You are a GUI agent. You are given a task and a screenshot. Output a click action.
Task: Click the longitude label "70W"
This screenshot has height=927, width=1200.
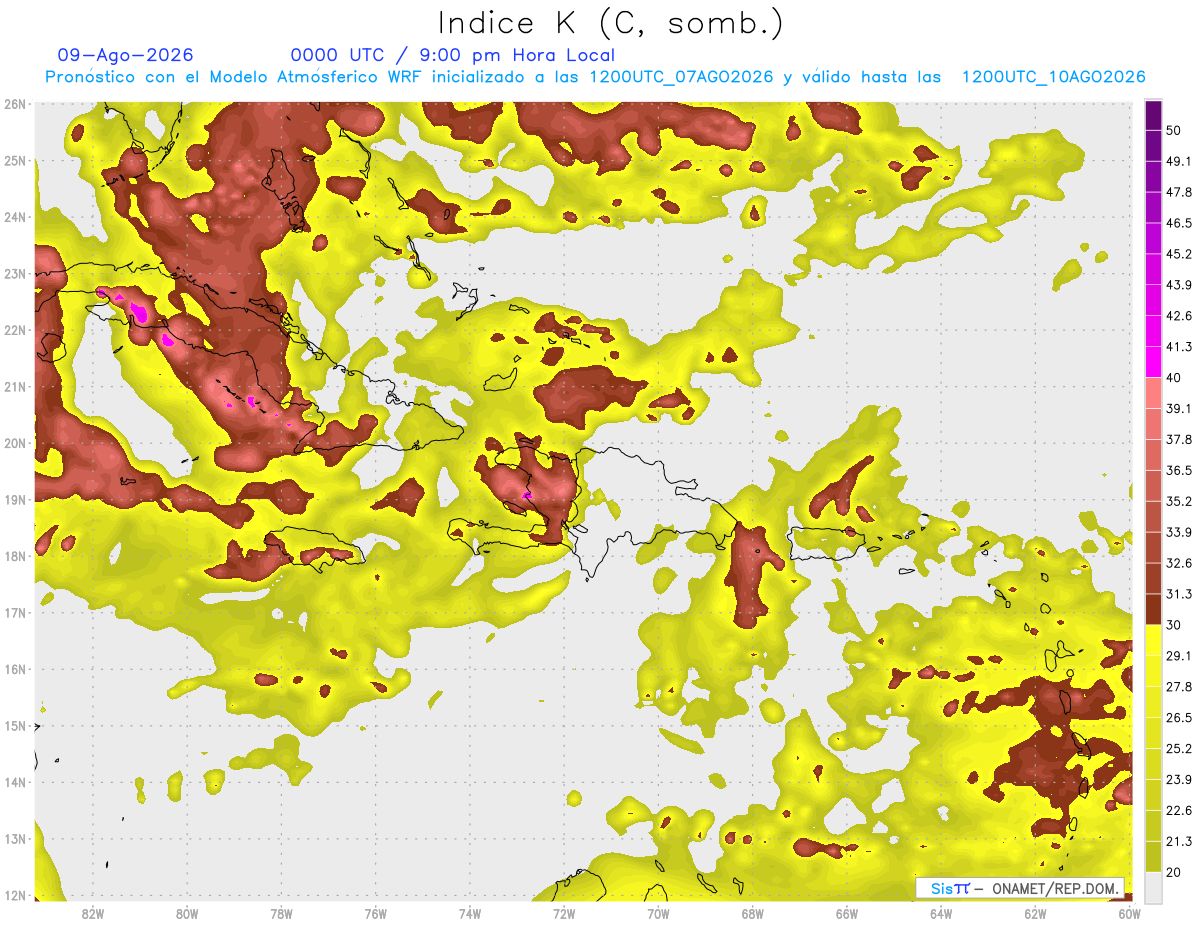tap(658, 913)
